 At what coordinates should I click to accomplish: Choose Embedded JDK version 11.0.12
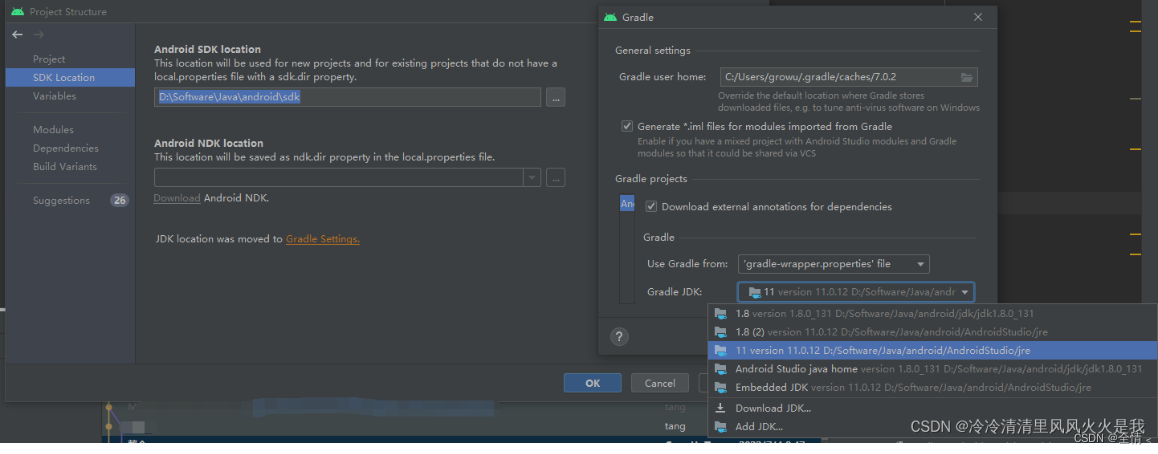tap(912, 387)
